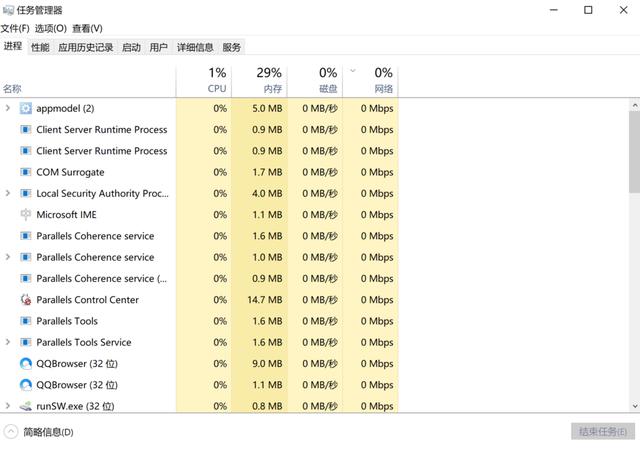Minimize the Task Manager window
The image size is (640, 449).
[553, 10]
